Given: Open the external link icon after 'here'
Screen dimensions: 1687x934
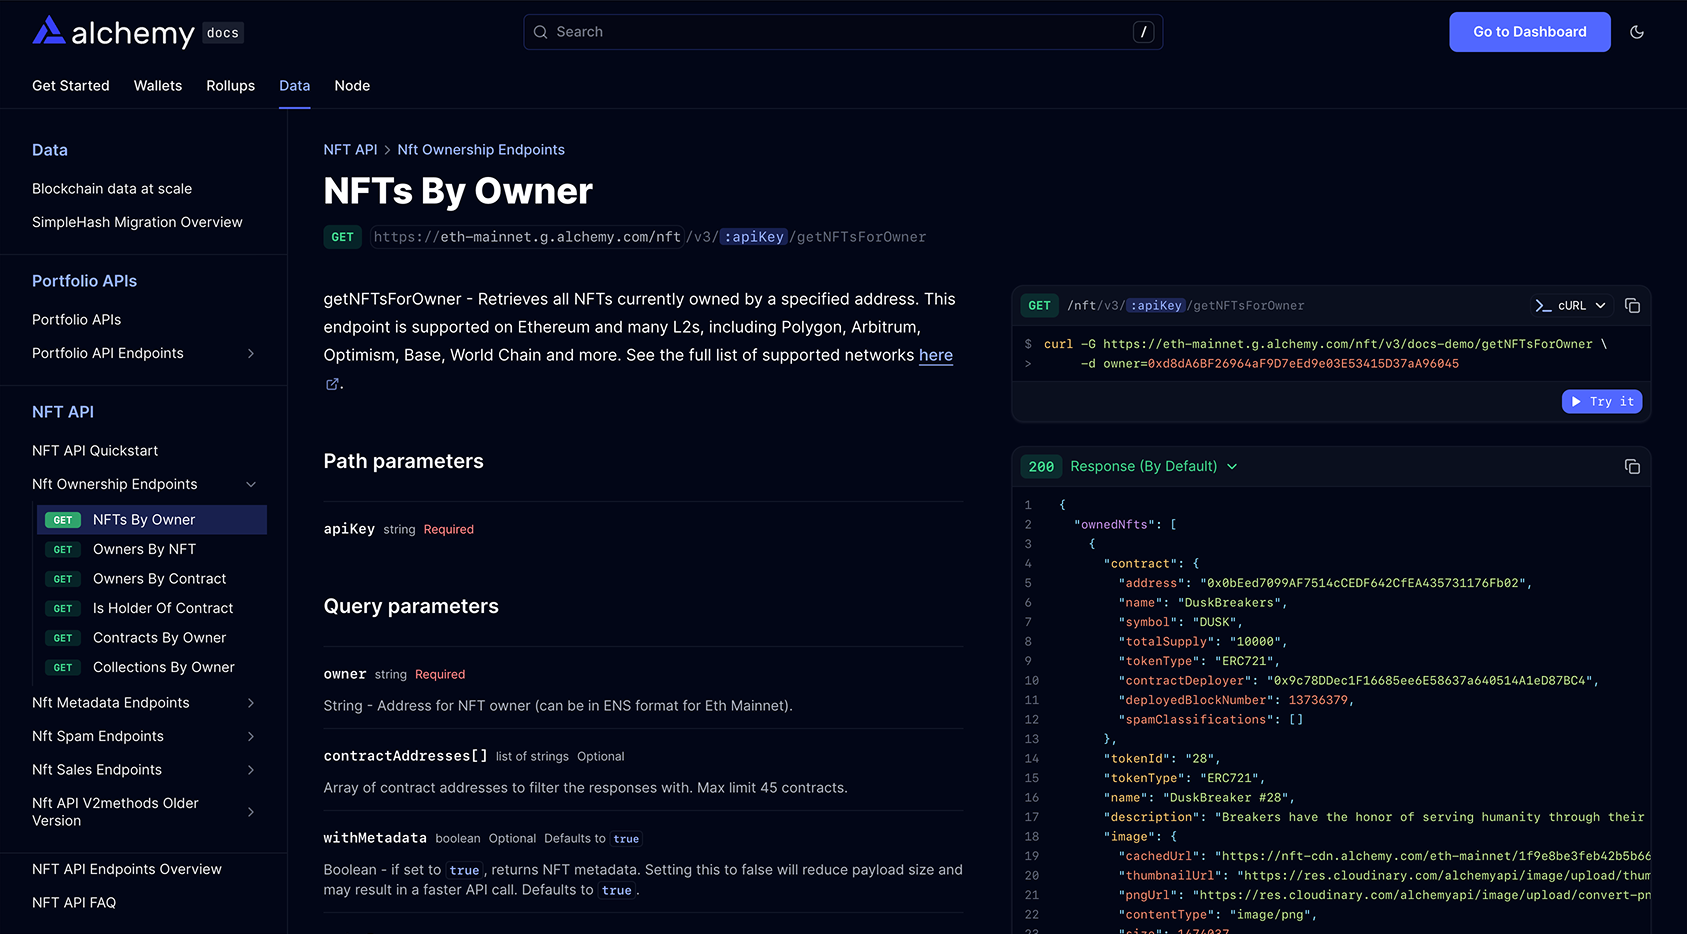Looking at the screenshot, I should (x=331, y=383).
